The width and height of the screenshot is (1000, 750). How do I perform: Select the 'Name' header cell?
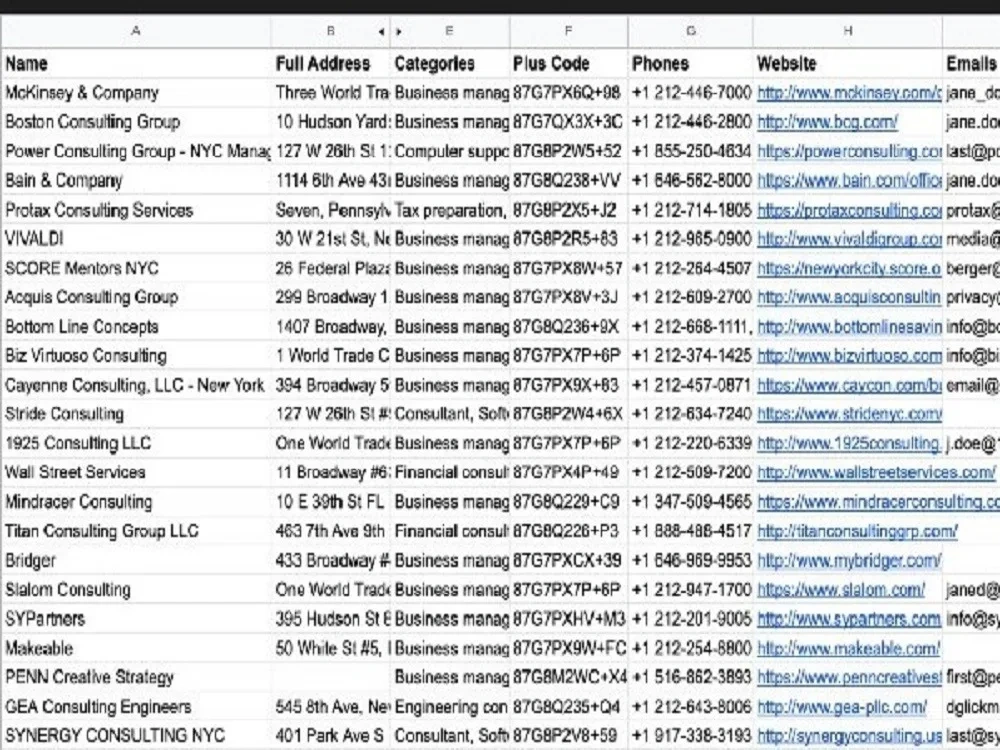coord(136,64)
